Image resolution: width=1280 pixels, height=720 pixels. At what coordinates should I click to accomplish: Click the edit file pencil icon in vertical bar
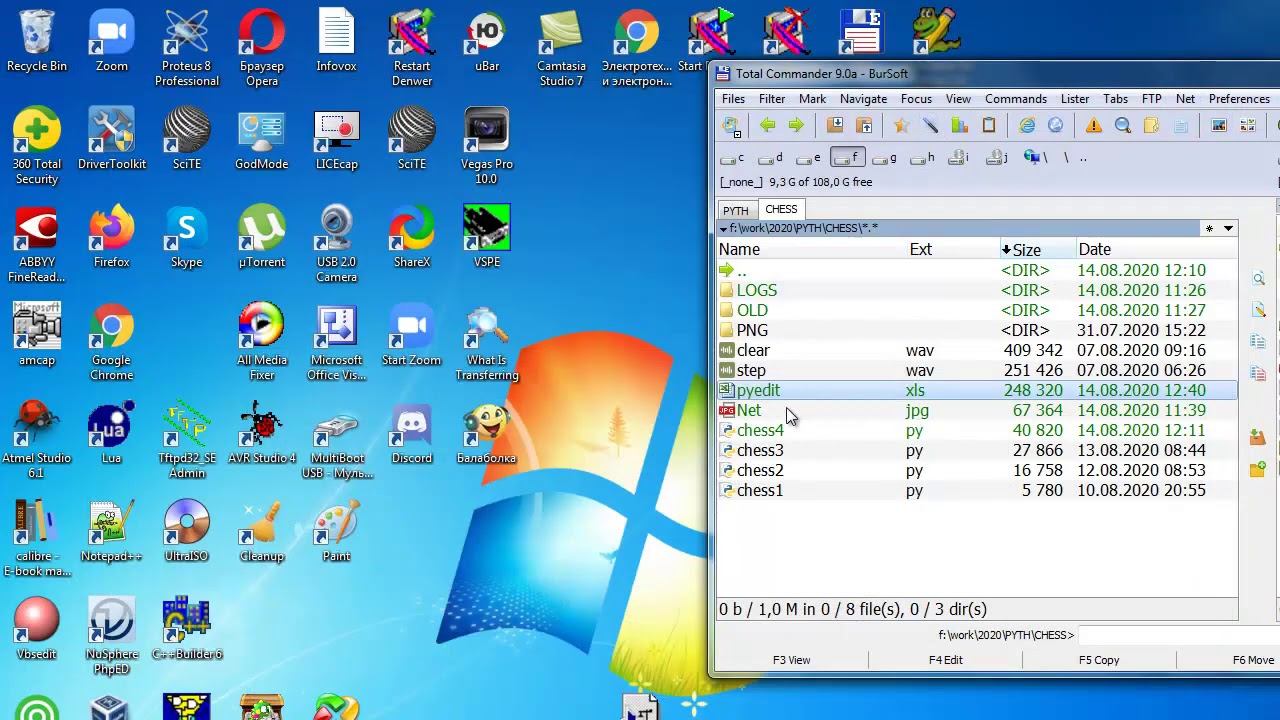point(1258,311)
